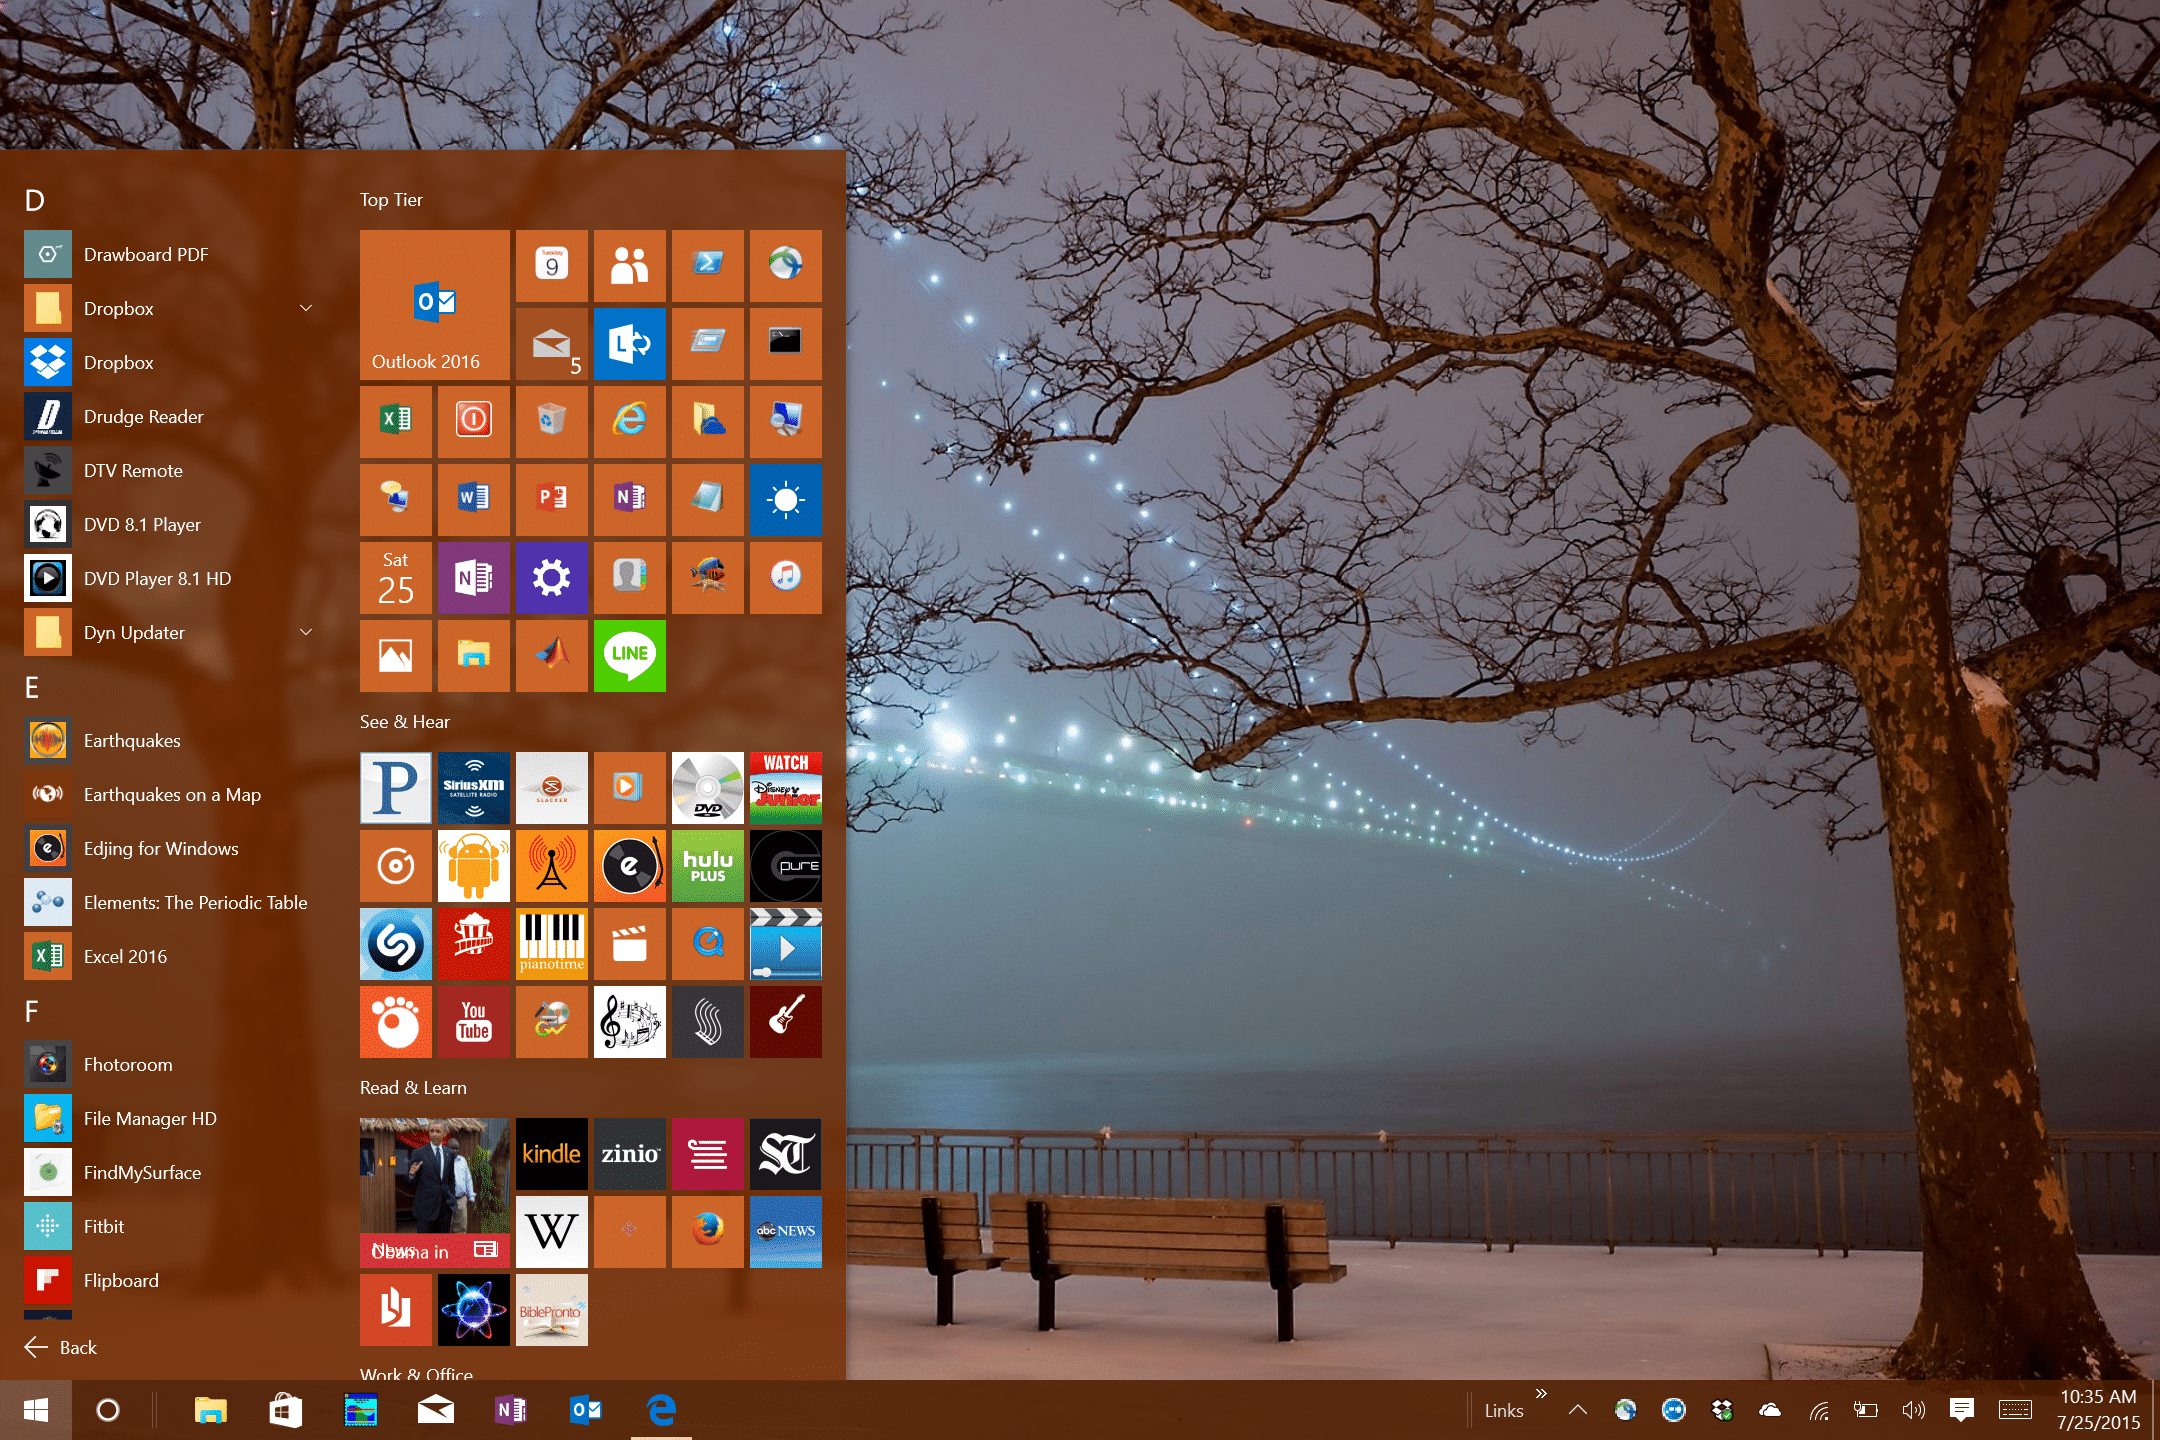The width and height of the screenshot is (2160, 1440).
Task: Open the Firefox tile
Action: coord(708,1231)
